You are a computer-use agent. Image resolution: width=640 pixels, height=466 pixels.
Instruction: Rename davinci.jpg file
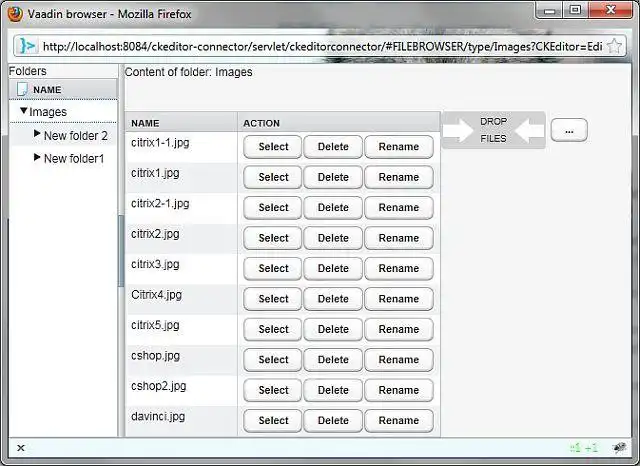pos(399,420)
